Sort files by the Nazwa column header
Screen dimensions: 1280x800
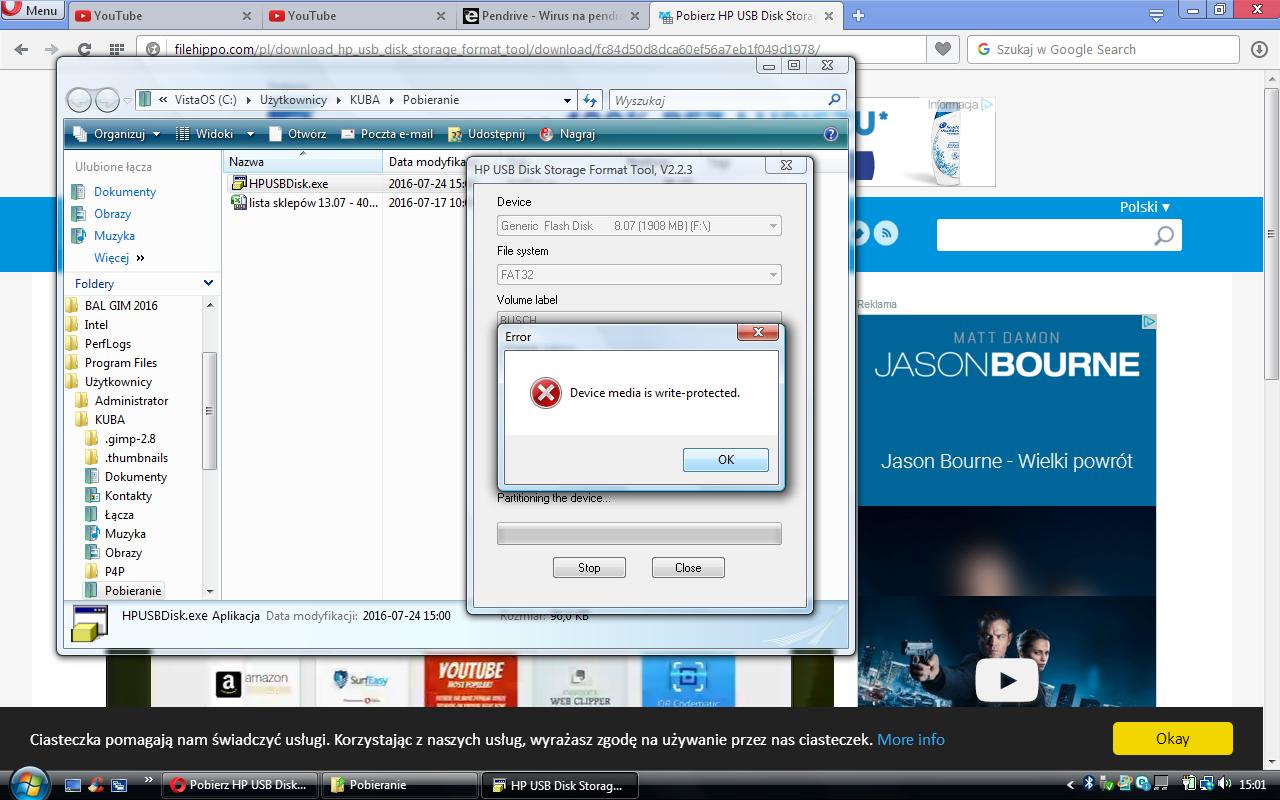point(303,162)
